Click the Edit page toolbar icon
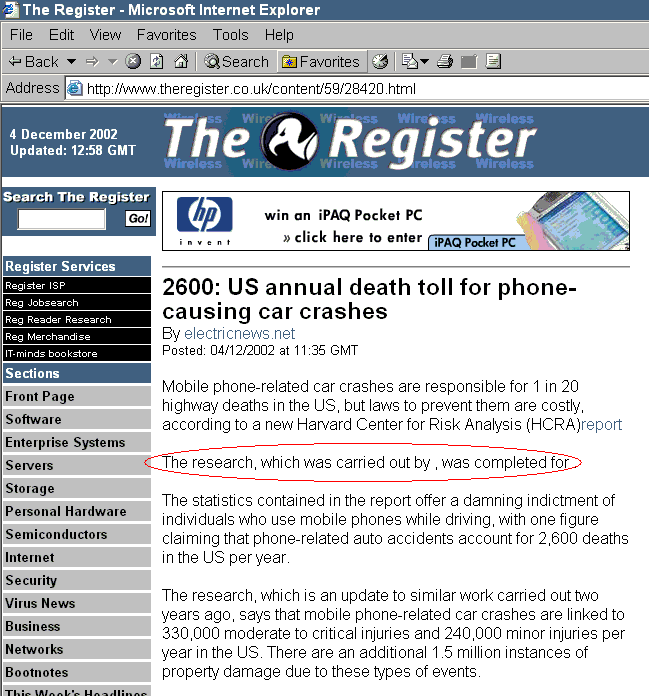This screenshot has width=649, height=696. (469, 61)
